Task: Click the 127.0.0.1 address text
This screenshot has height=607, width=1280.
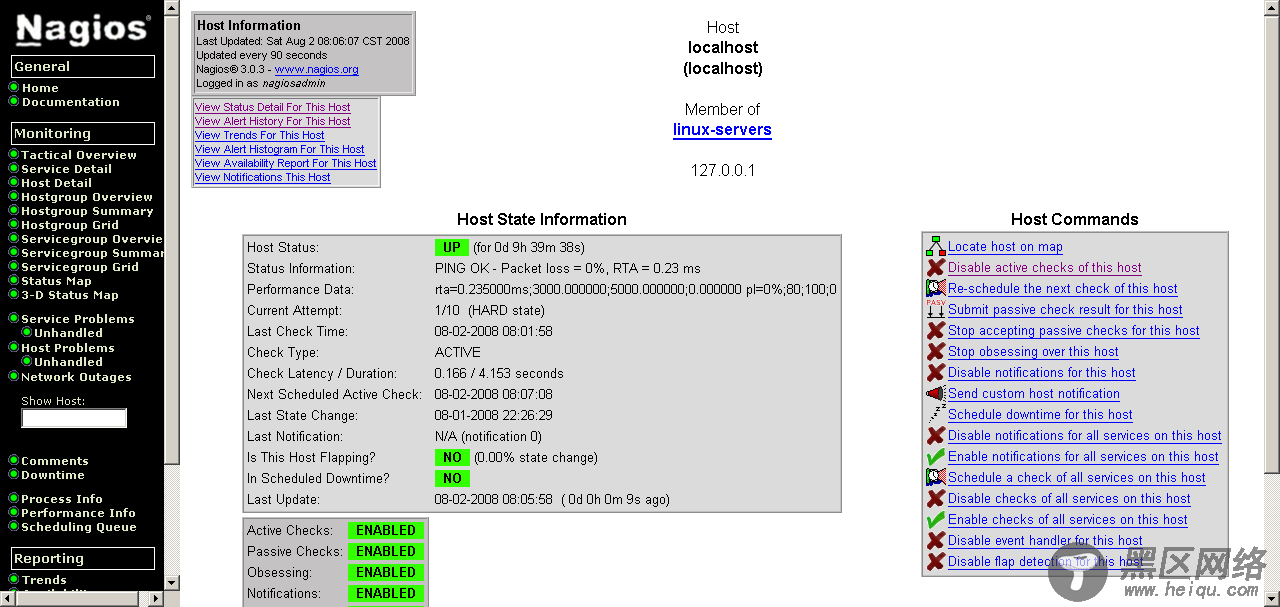Action: pyautogui.click(x=723, y=171)
